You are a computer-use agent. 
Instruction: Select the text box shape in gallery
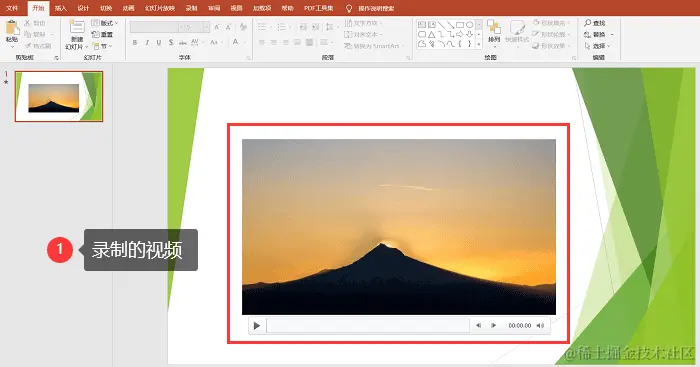coord(422,25)
